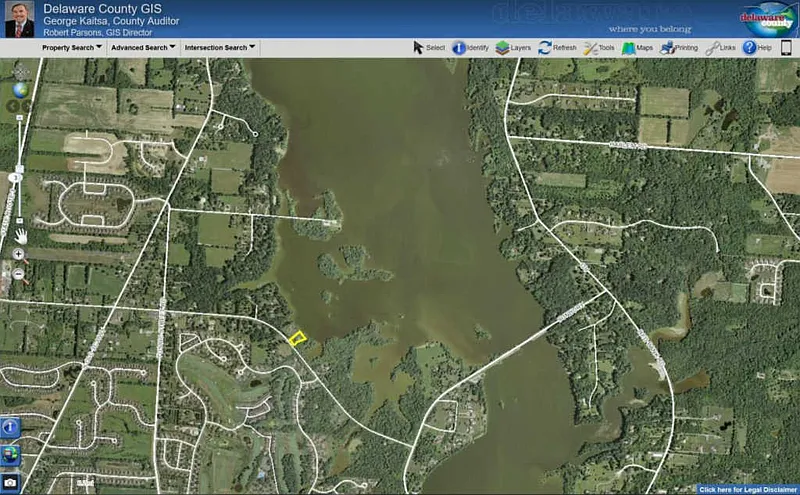This screenshot has height=495, width=800.
Task: Open the Layers panel
Action: pyautogui.click(x=513, y=47)
